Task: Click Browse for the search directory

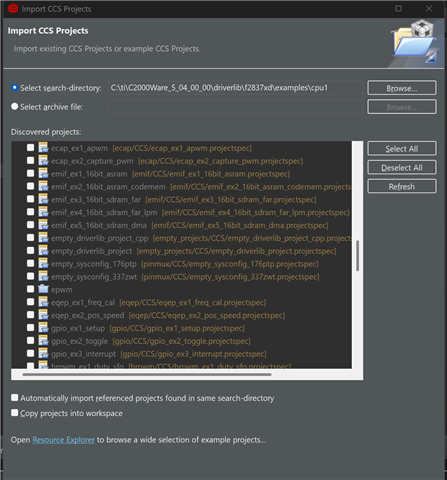Action: (402, 88)
